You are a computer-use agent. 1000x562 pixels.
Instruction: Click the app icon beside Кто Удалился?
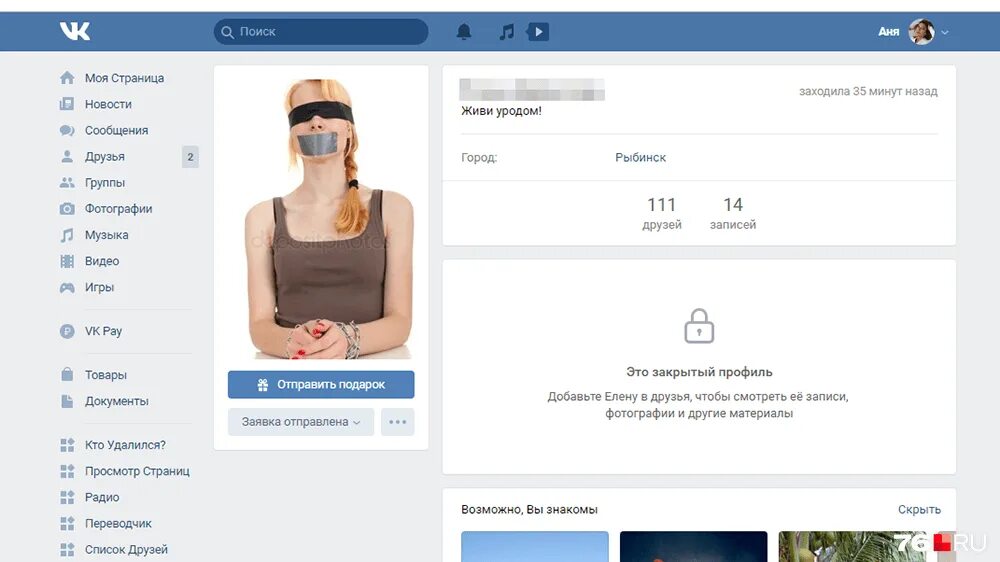[x=67, y=445]
